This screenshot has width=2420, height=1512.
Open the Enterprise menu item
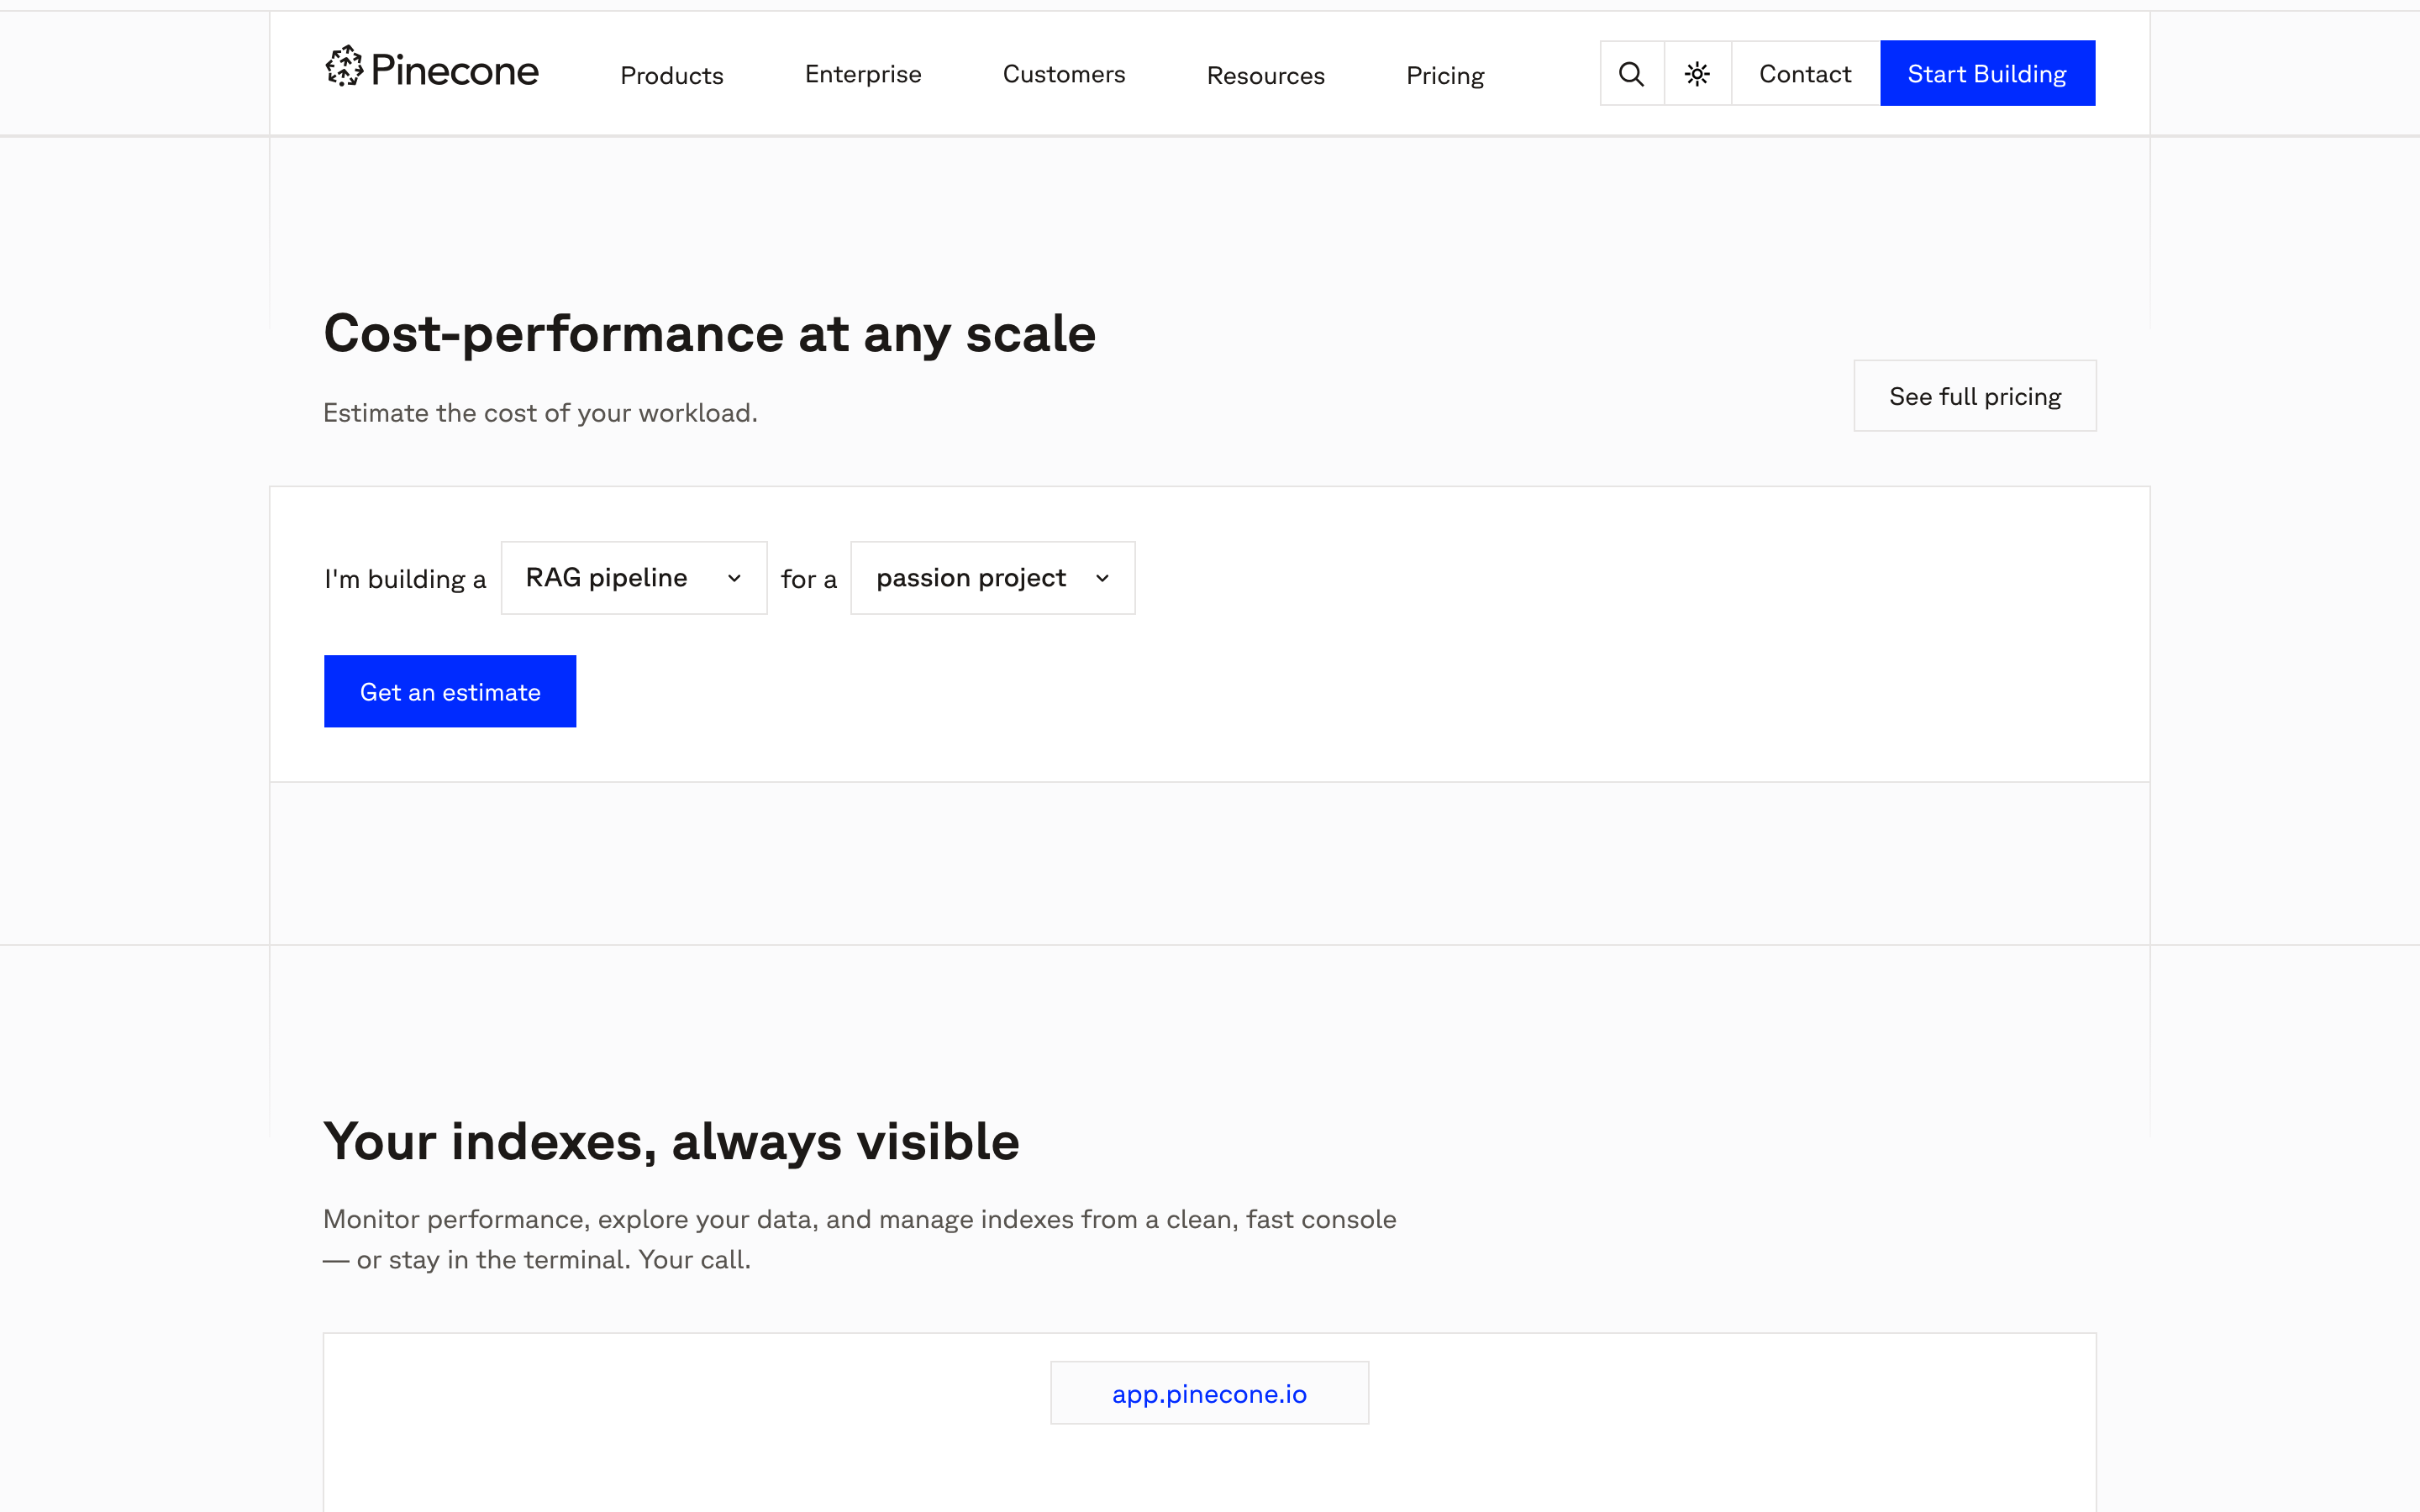pos(863,74)
